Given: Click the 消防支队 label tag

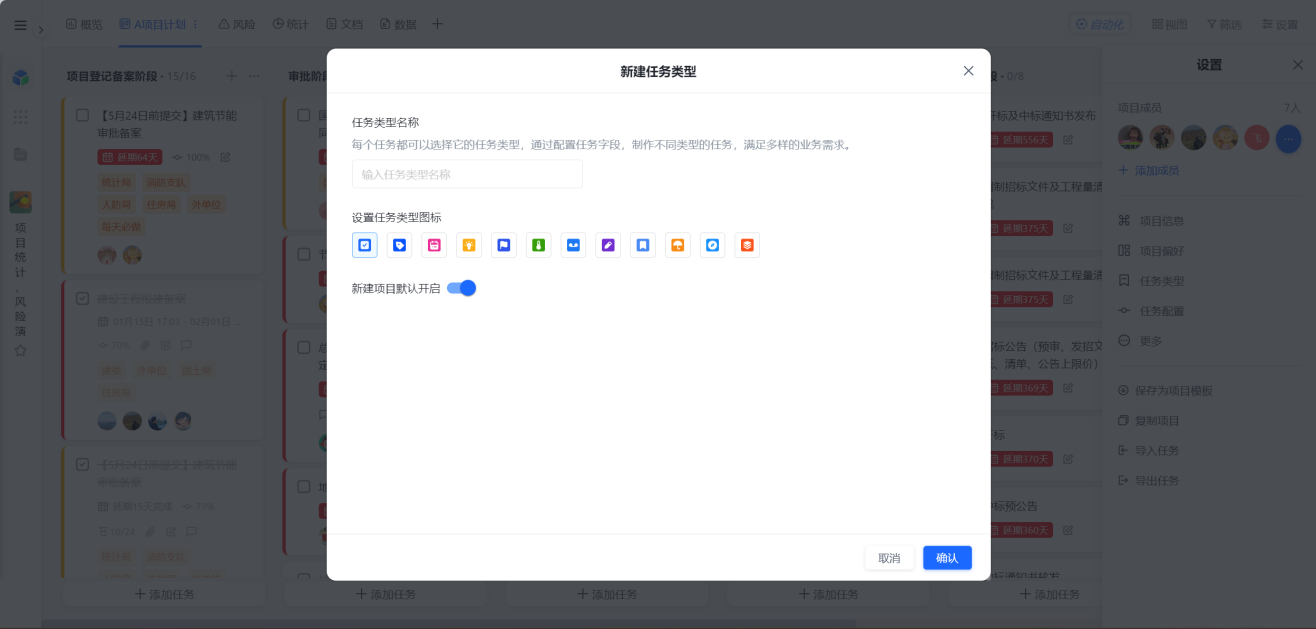Looking at the screenshot, I should click(x=166, y=182).
